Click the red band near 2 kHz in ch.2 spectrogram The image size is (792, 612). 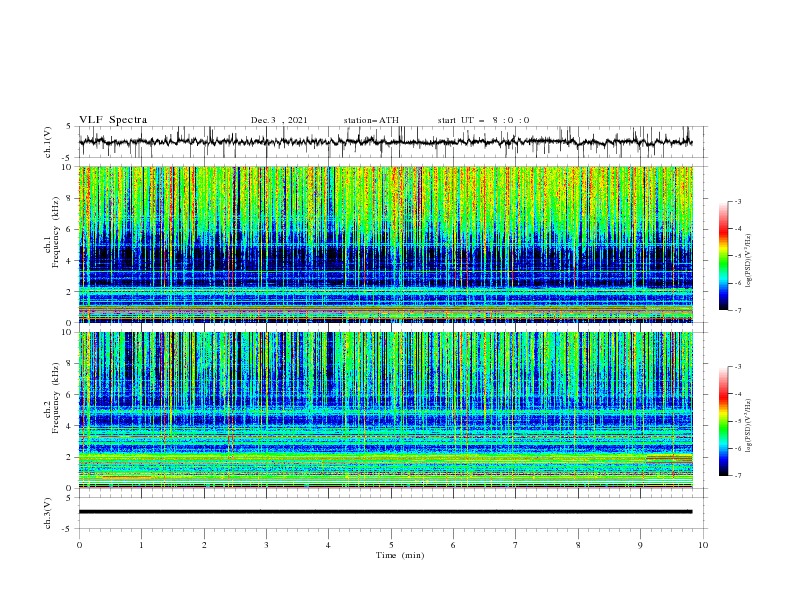(669, 458)
